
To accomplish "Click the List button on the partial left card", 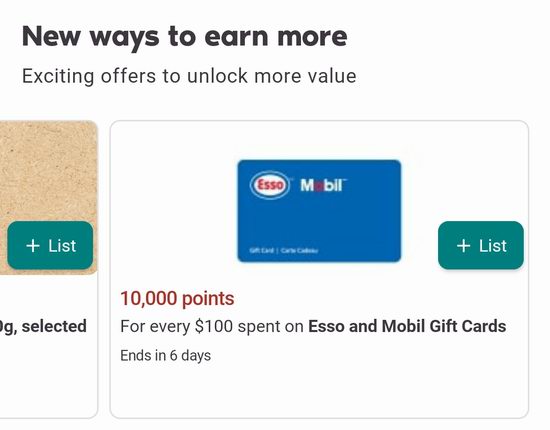I will [50, 245].
